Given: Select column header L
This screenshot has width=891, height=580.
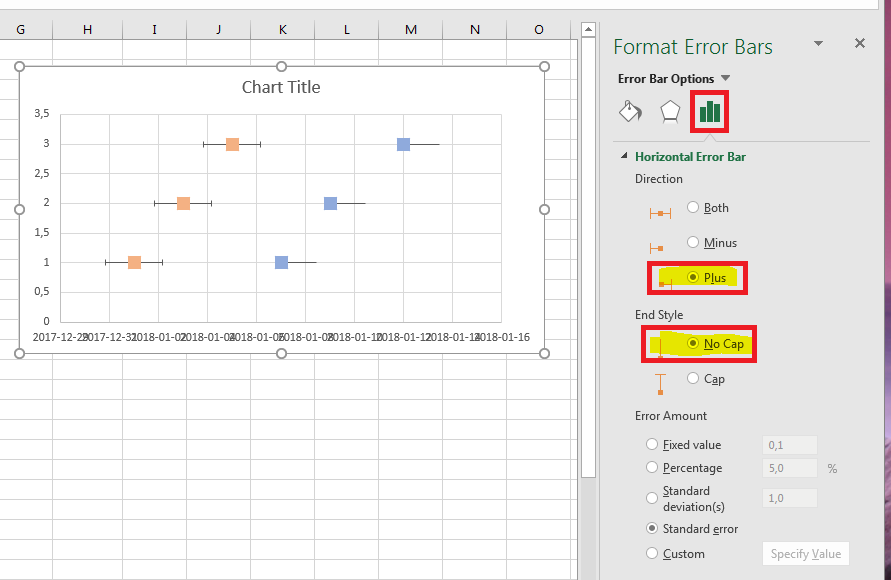Looking at the screenshot, I should pos(347,30).
